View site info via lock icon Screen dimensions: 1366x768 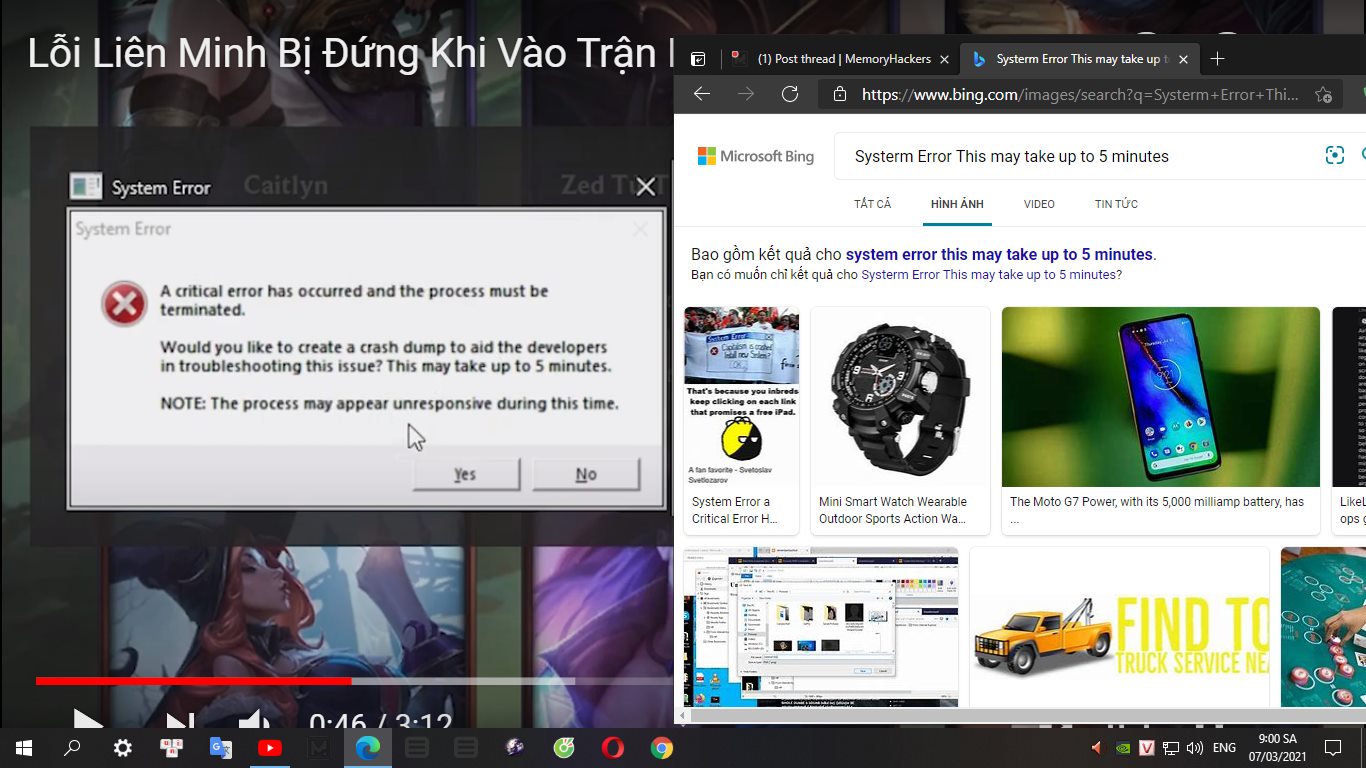coord(840,94)
